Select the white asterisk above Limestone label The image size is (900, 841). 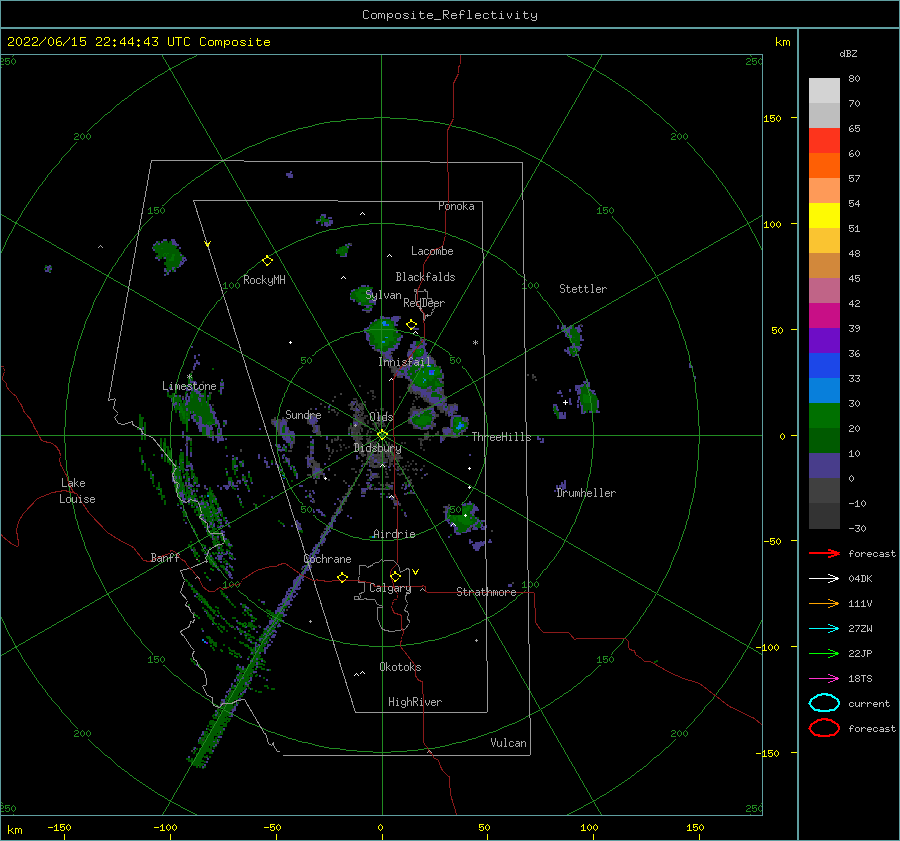(x=189, y=377)
